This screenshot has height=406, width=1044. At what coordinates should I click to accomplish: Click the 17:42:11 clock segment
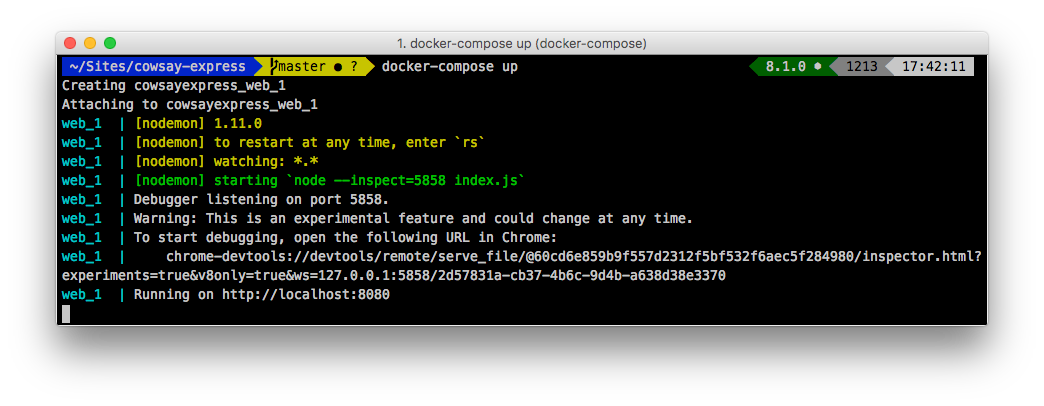[933, 67]
